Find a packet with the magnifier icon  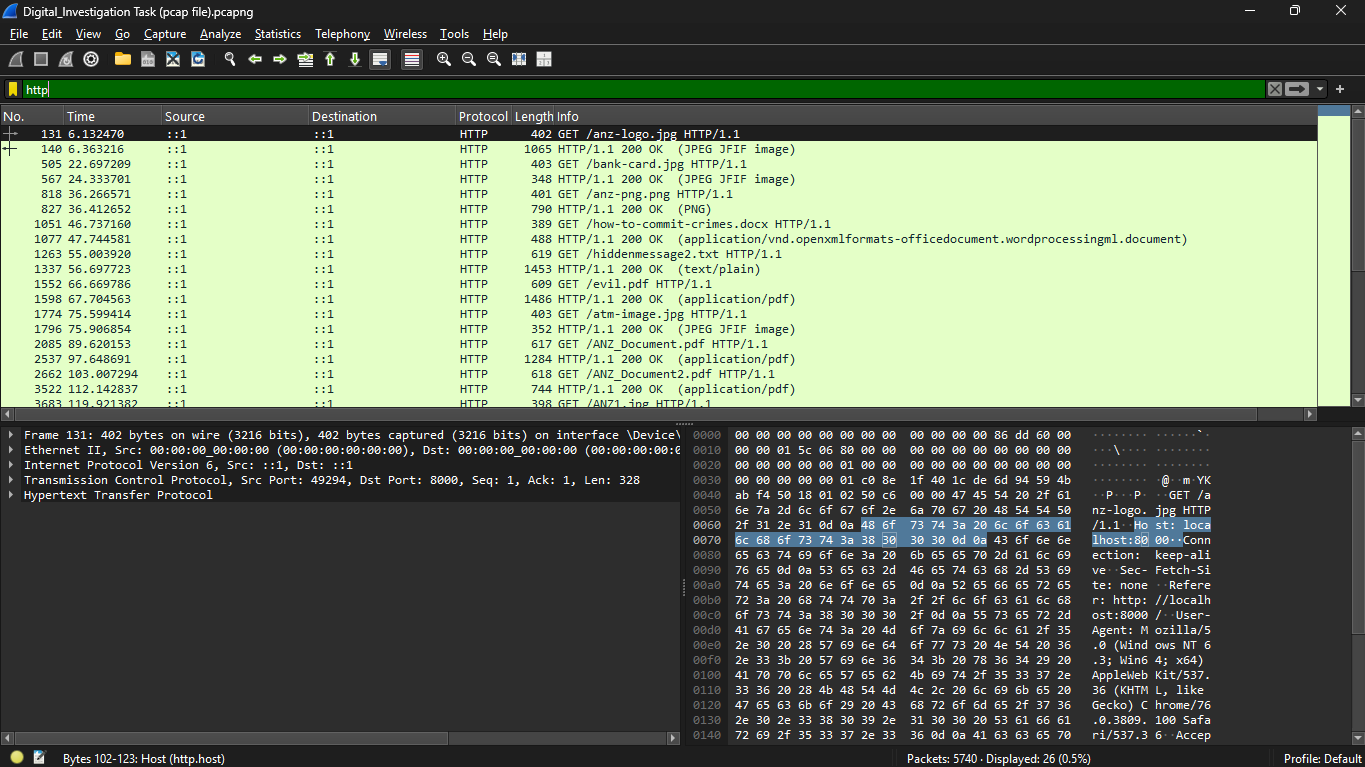230,60
